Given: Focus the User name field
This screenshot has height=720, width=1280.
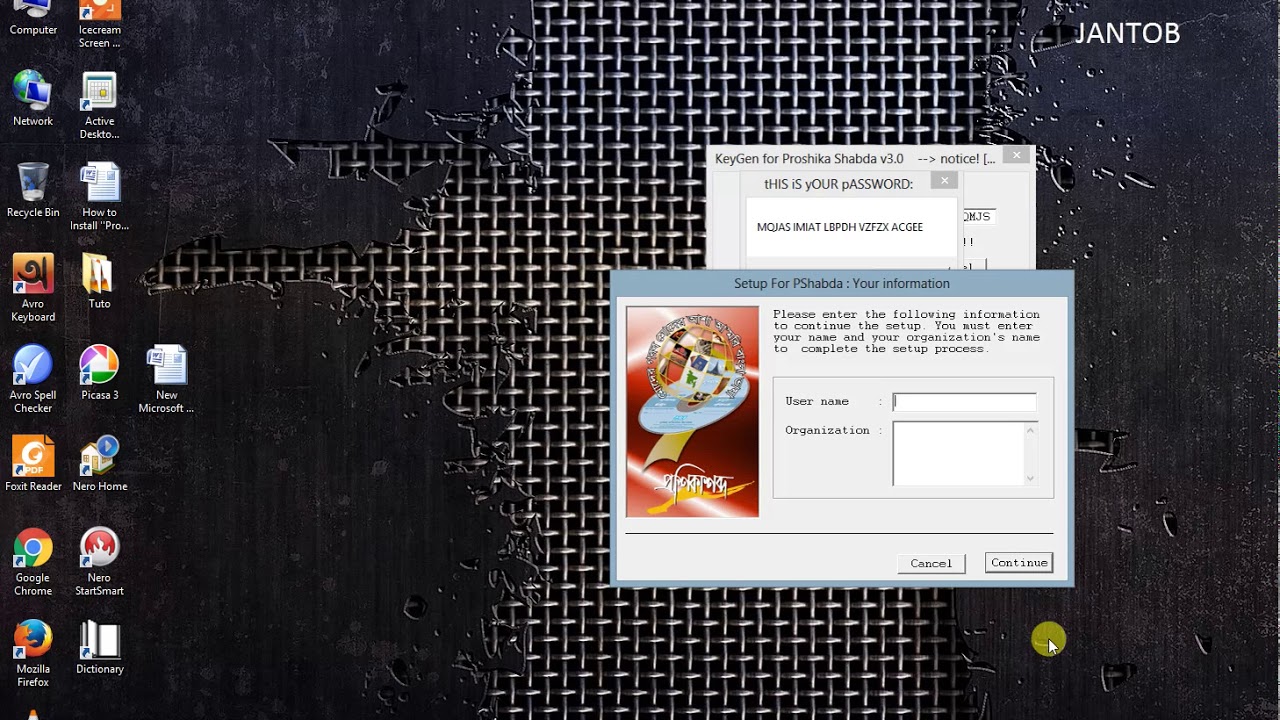Looking at the screenshot, I should pyautogui.click(x=964, y=402).
